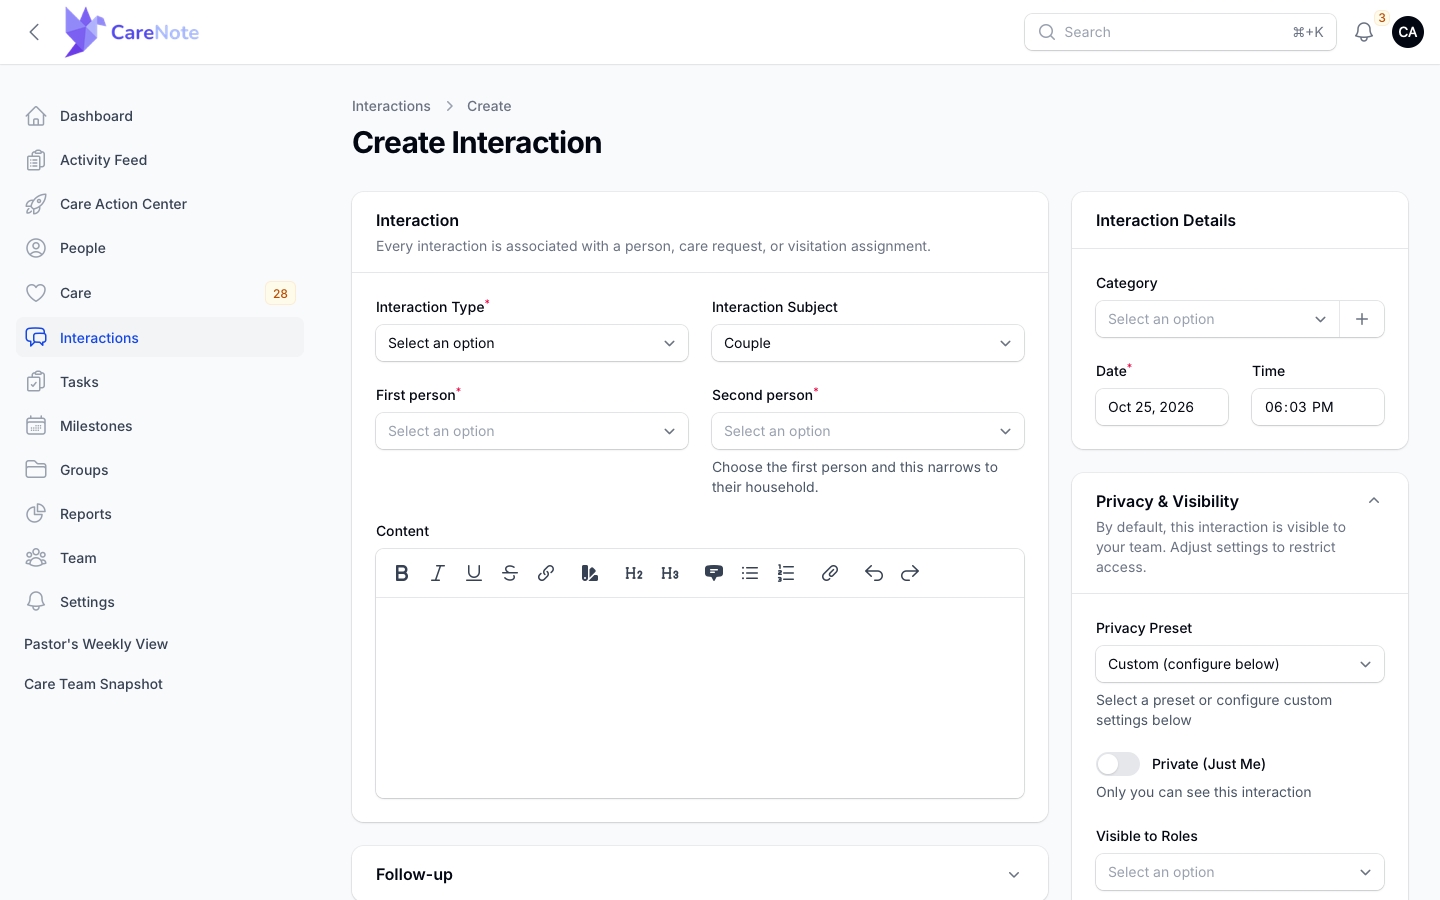Viewport: 1440px width, 900px height.
Task: Click the Date field showing Oct 25, 2026
Action: click(1162, 407)
